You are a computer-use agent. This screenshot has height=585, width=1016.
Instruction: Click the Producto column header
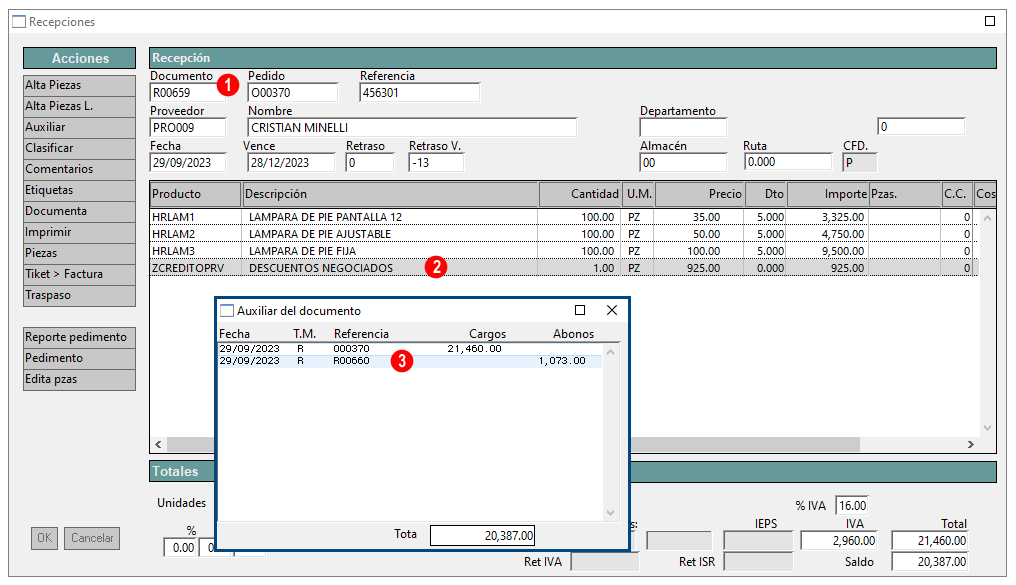[x=195, y=194]
